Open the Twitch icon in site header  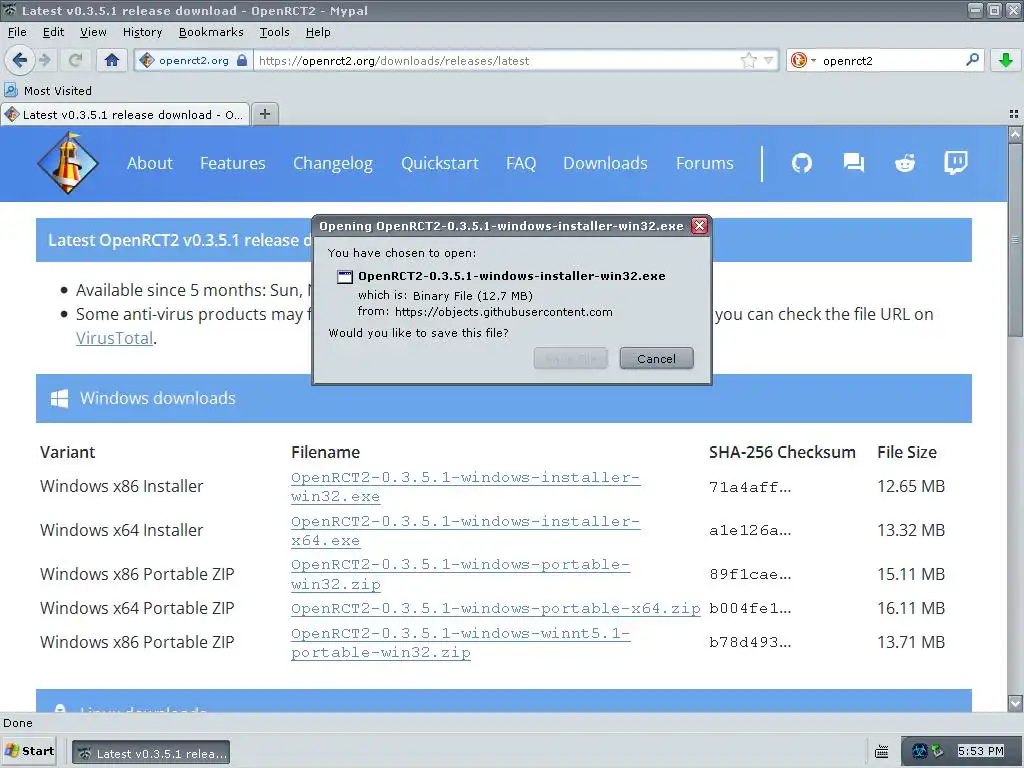(x=955, y=163)
